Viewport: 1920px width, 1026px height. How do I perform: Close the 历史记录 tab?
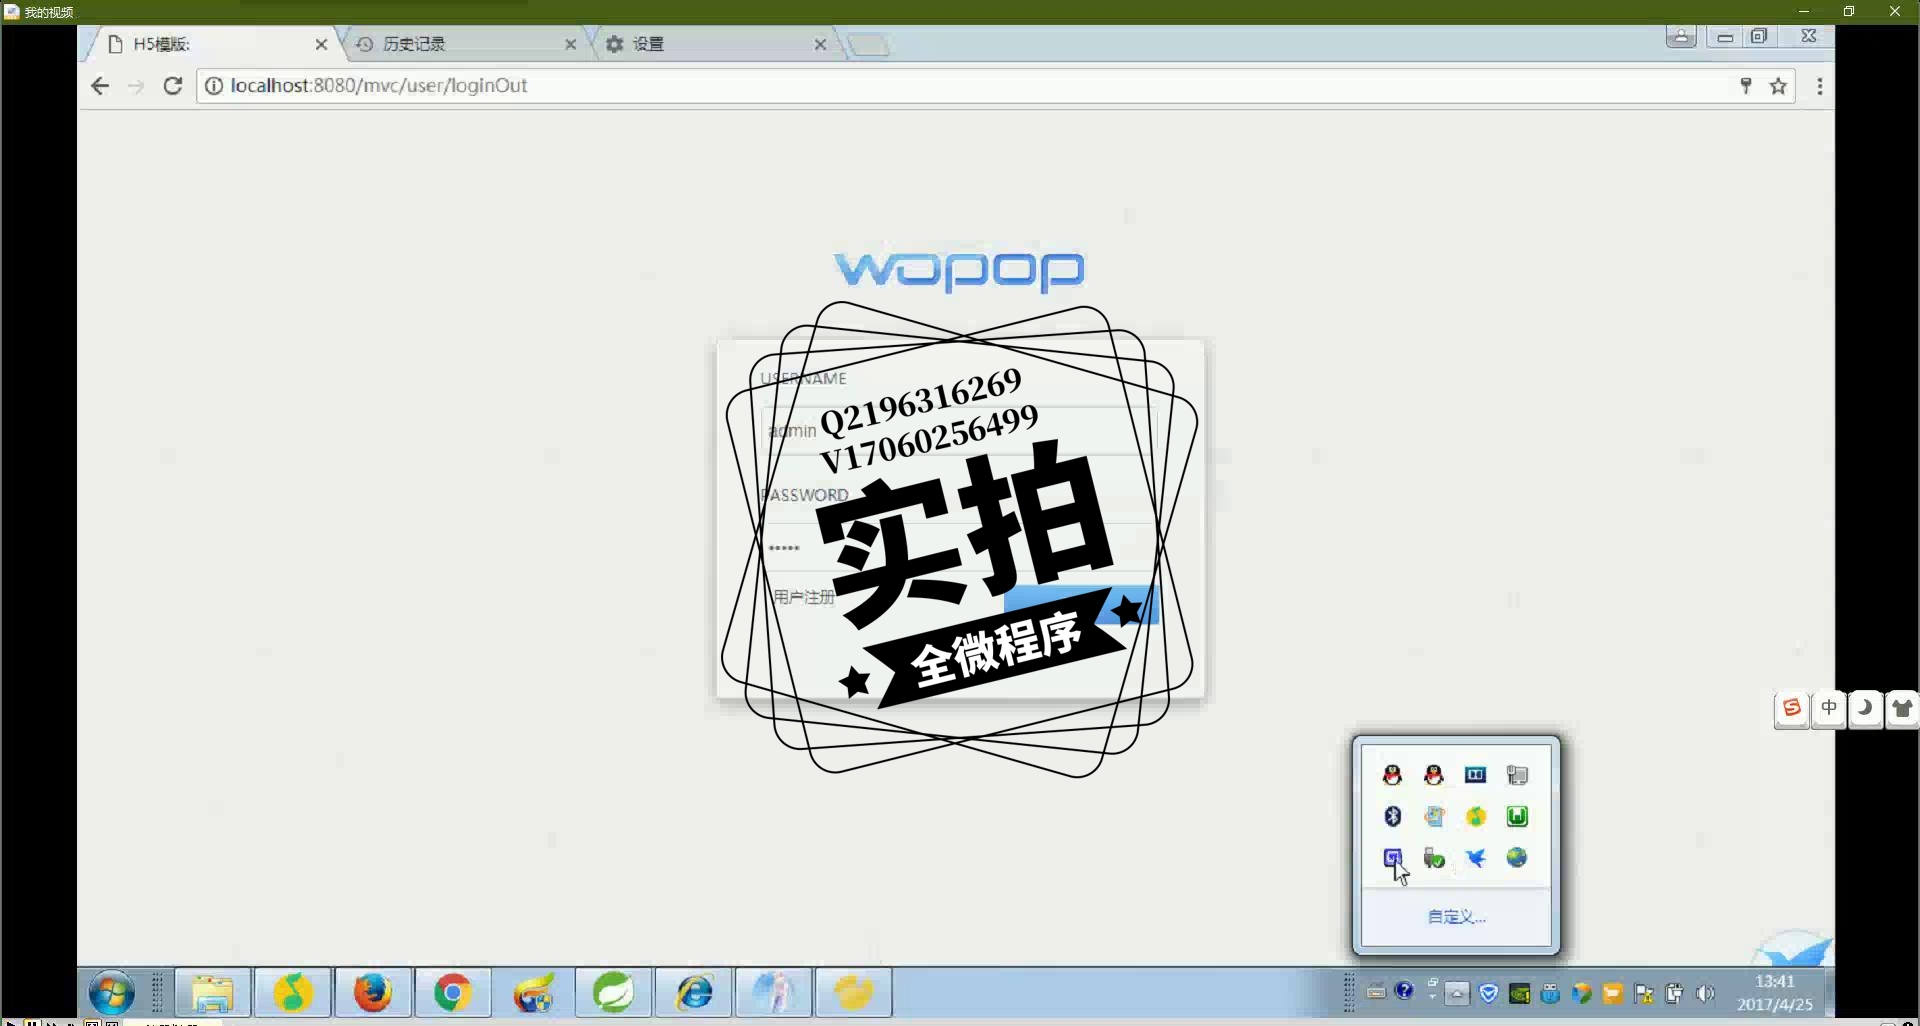pyautogui.click(x=571, y=44)
